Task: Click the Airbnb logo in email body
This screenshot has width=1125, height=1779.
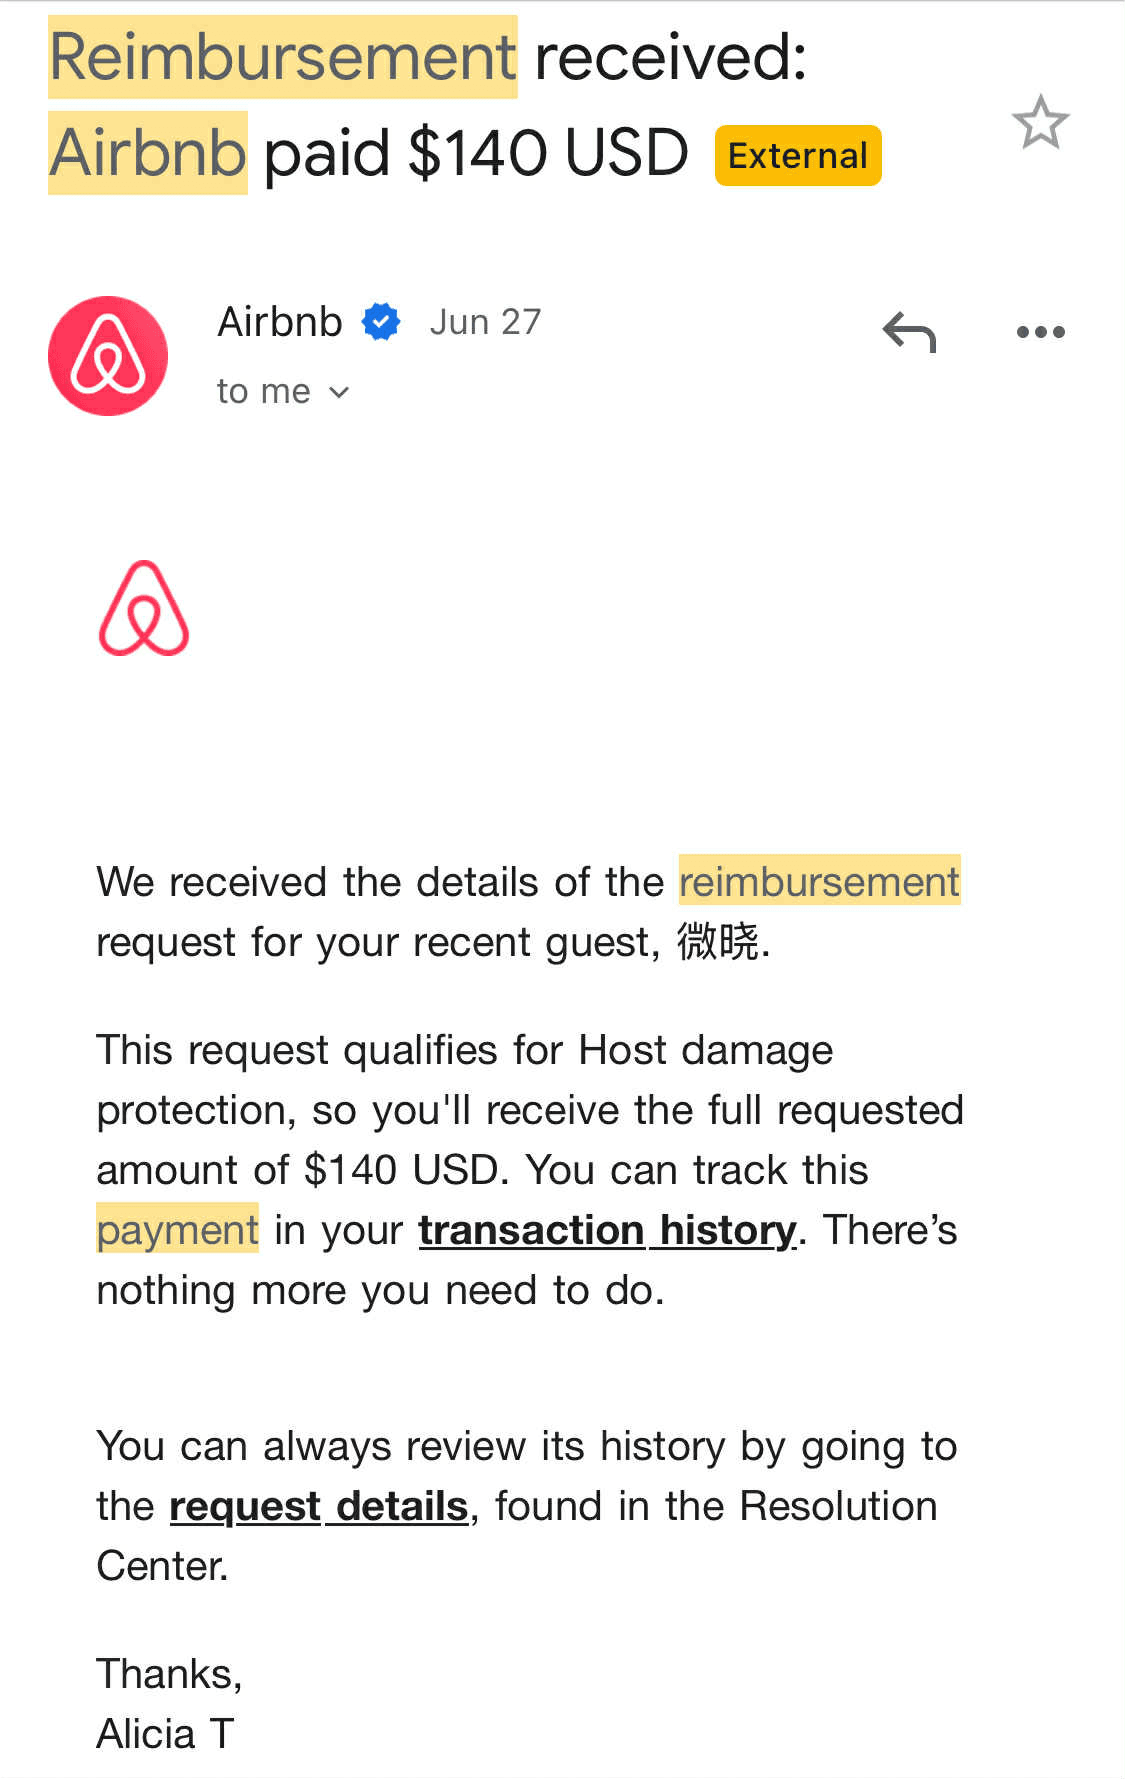Action: tap(144, 608)
